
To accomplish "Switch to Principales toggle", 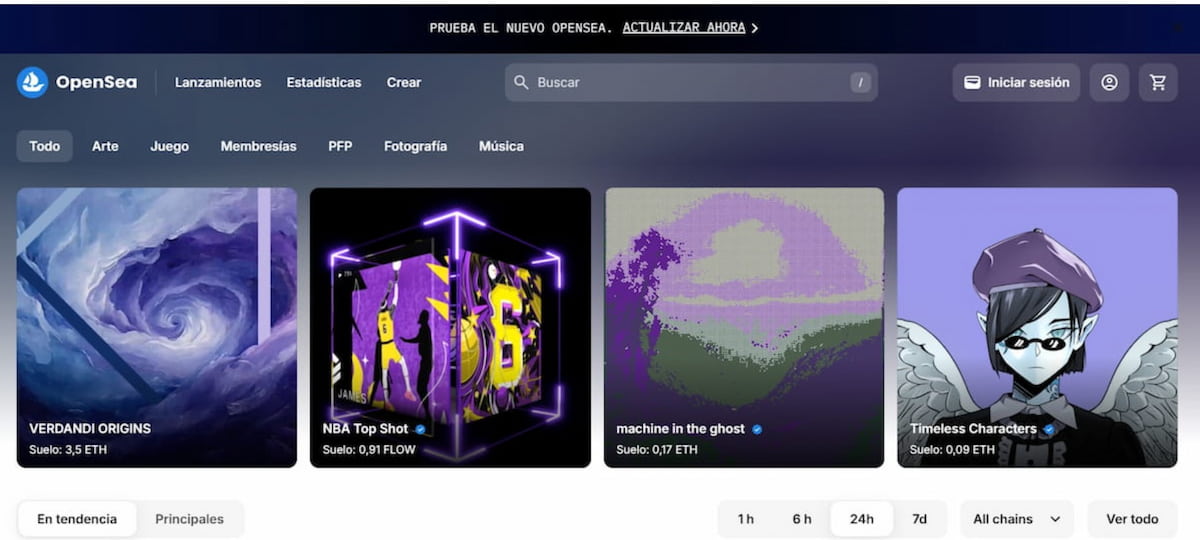I will tap(190, 519).
